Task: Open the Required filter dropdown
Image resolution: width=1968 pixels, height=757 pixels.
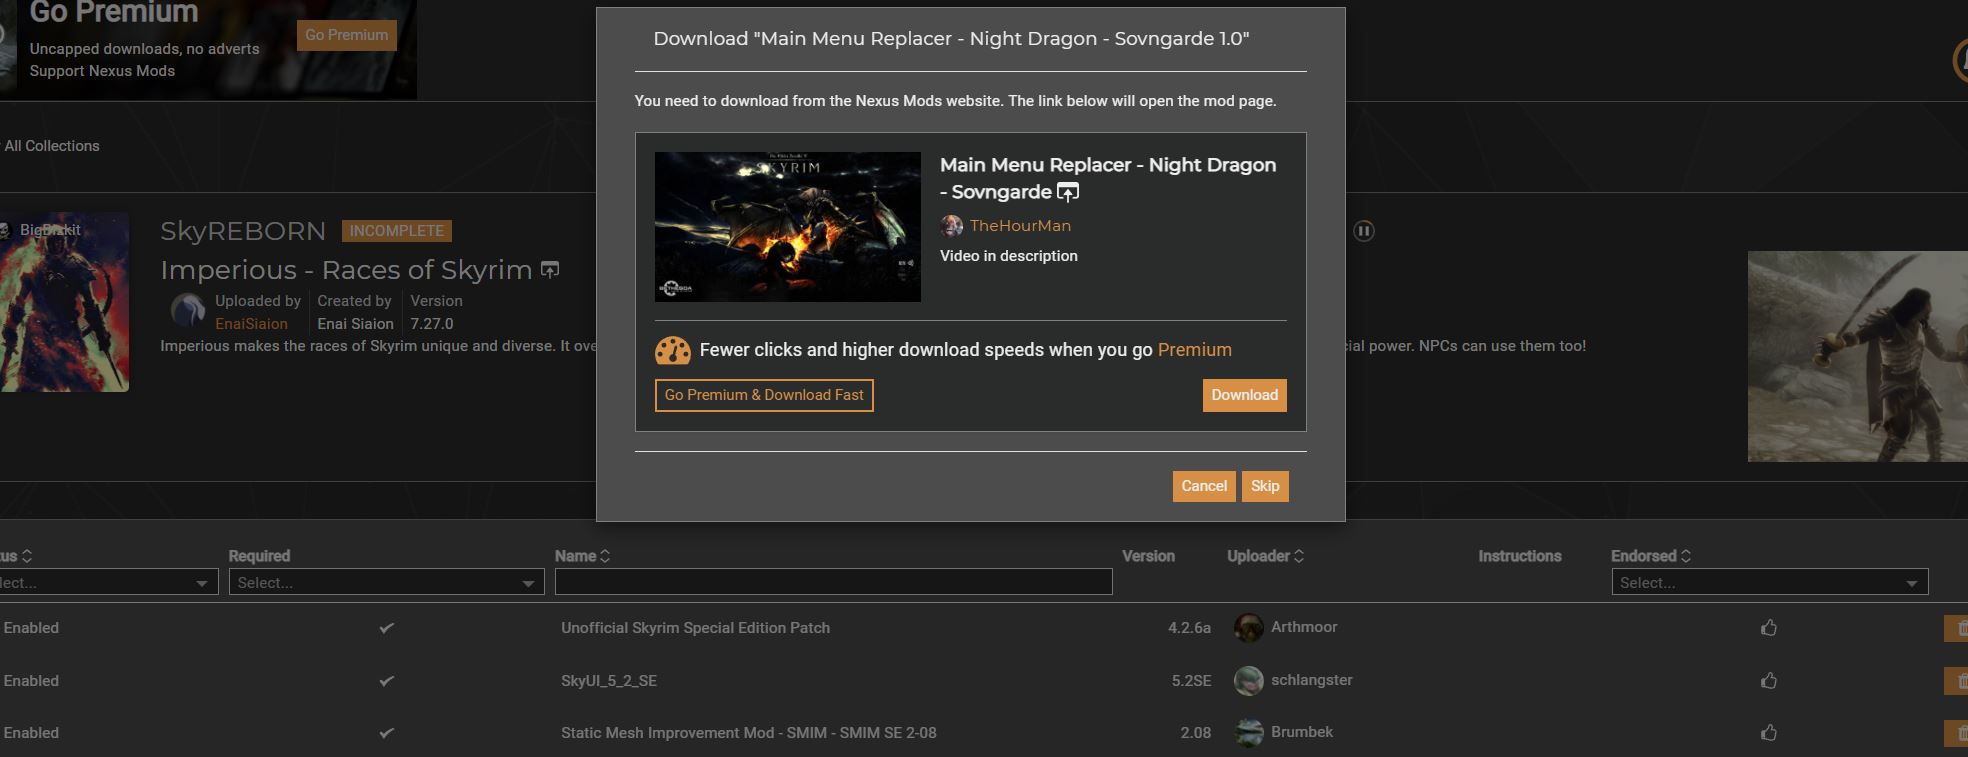Action: click(386, 582)
